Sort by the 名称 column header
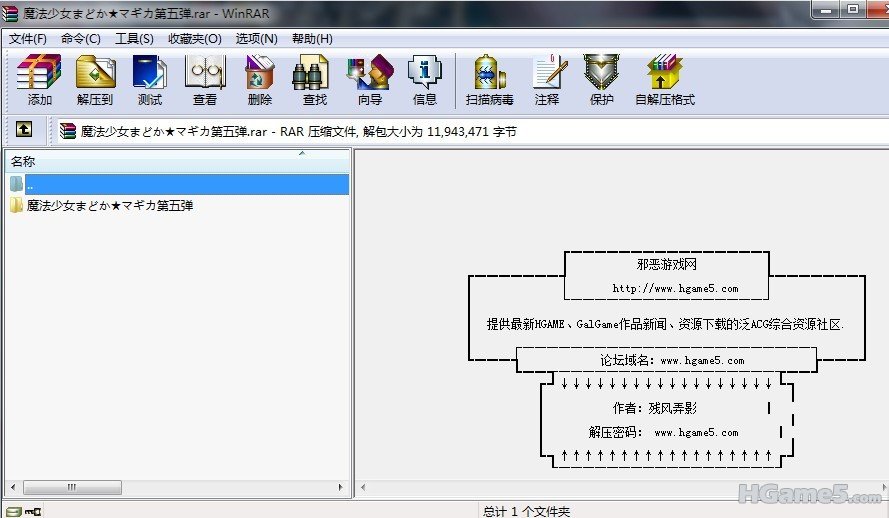 pyautogui.click(x=177, y=162)
